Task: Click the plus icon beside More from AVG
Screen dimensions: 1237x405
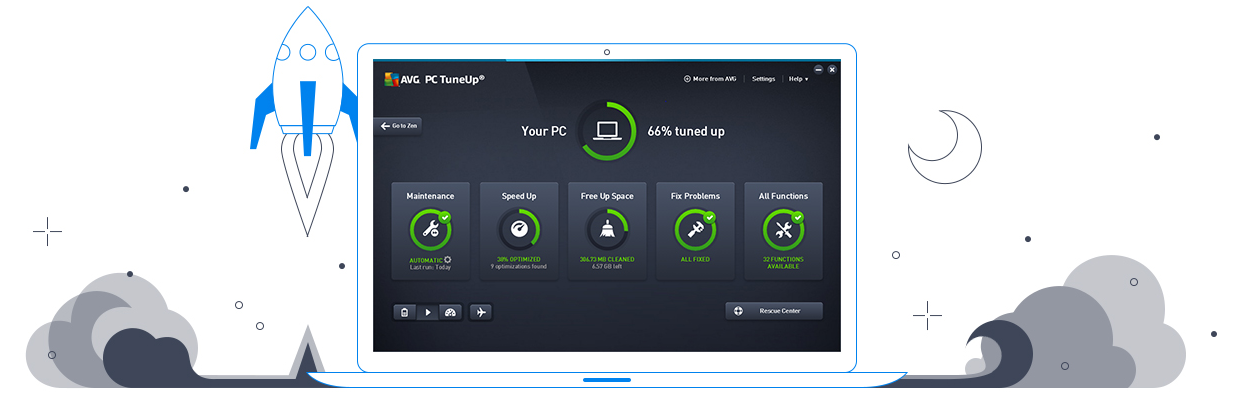Action: pos(687,79)
